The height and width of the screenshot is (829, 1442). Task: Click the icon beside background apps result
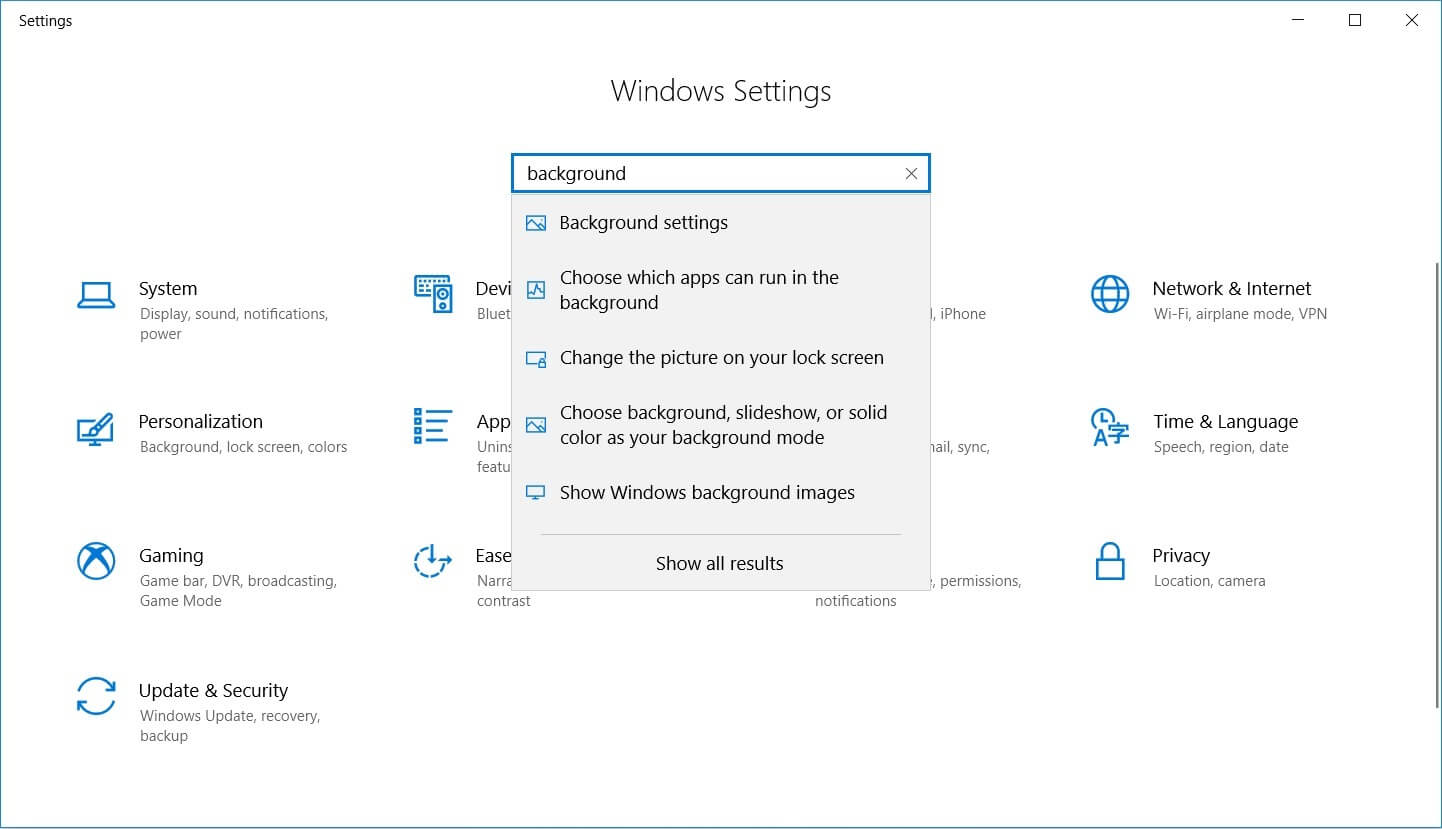tap(536, 290)
